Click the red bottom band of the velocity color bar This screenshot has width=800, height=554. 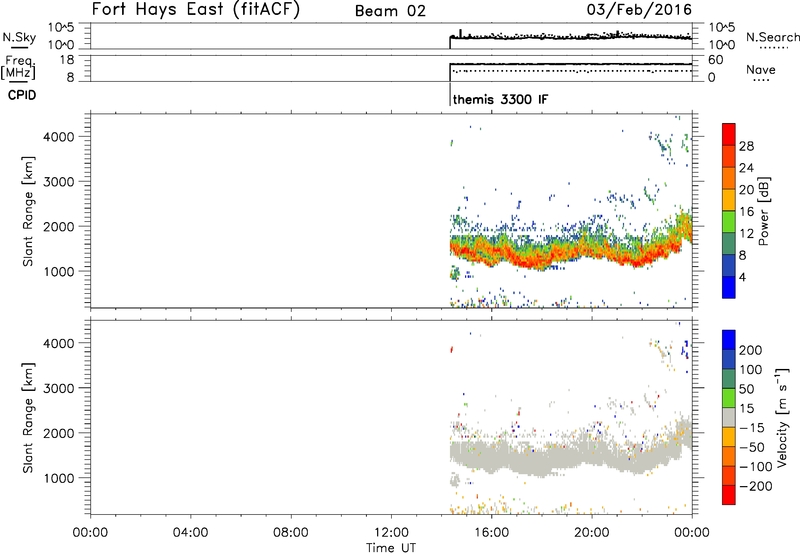(729, 495)
